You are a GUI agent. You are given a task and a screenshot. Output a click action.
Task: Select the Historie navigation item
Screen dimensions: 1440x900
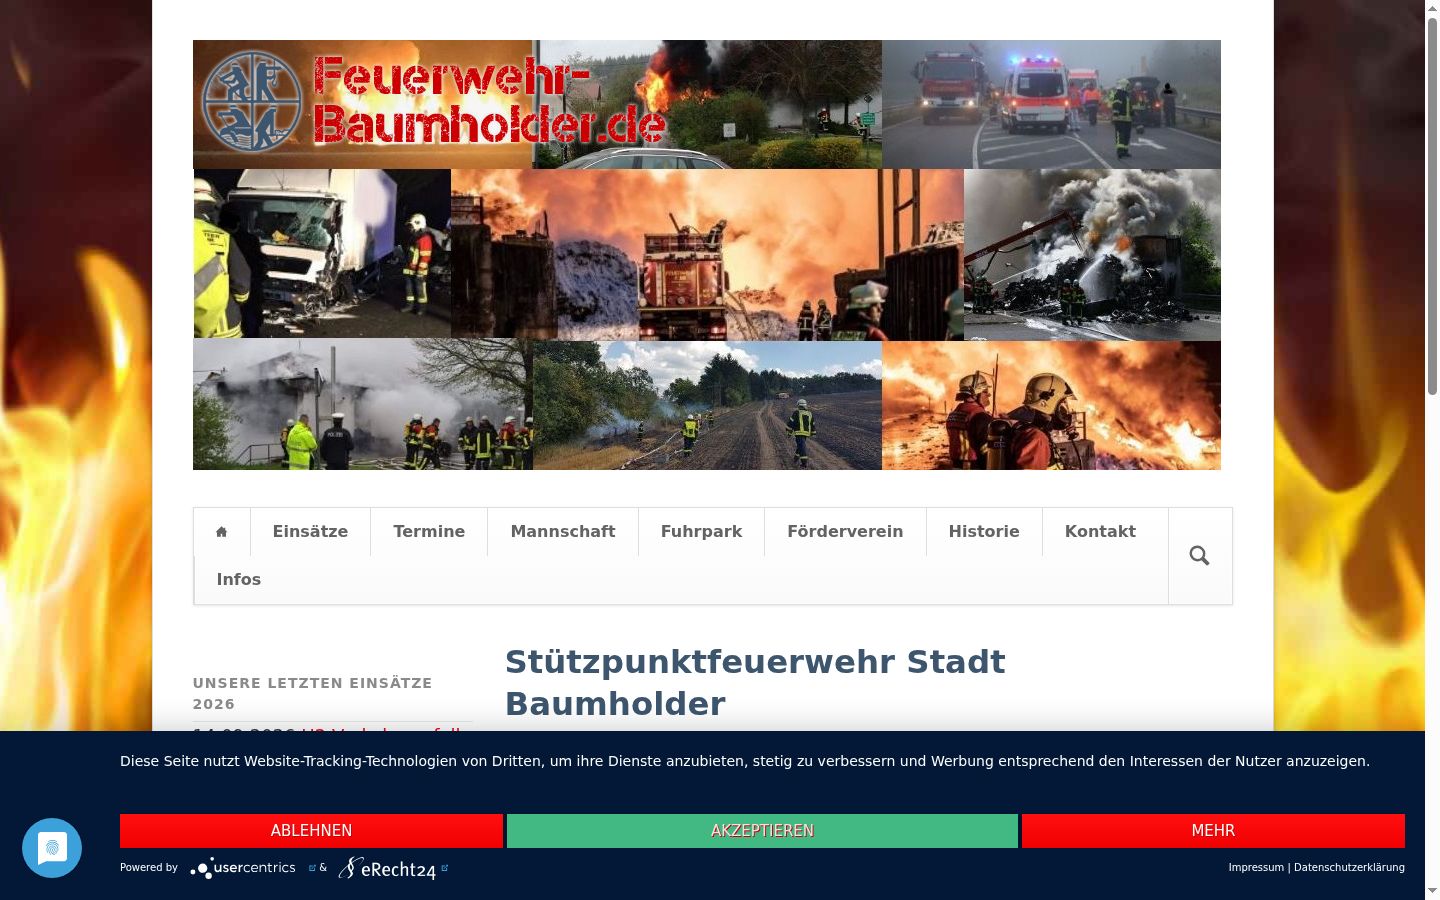(984, 532)
